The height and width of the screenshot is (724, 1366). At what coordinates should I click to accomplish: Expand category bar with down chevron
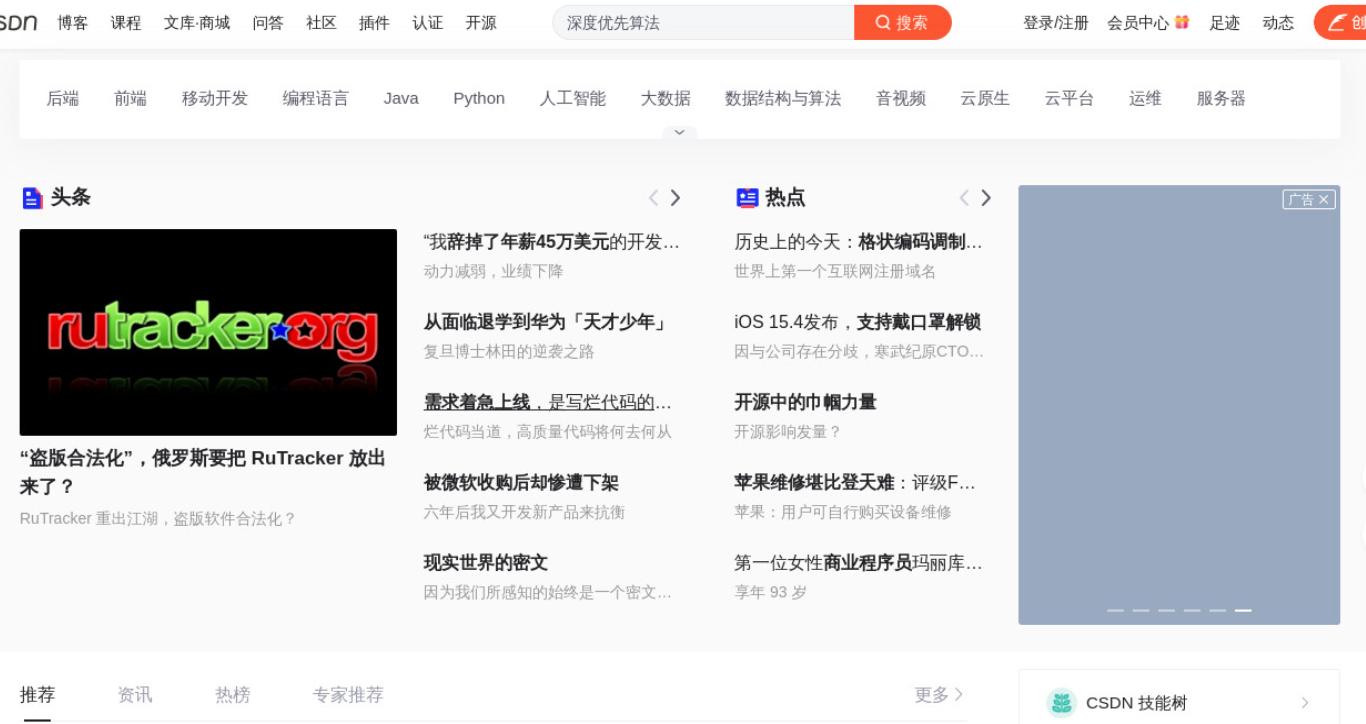point(679,132)
